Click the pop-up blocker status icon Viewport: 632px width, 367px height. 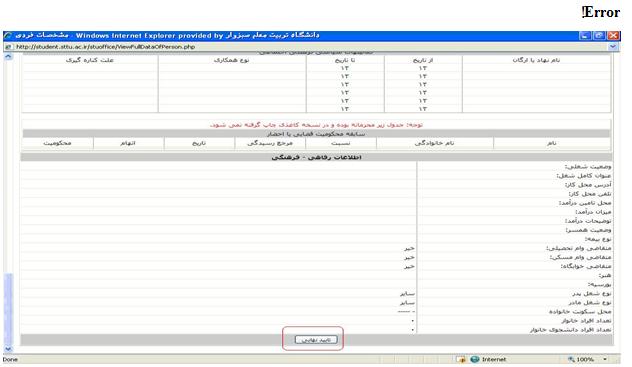[462, 359]
